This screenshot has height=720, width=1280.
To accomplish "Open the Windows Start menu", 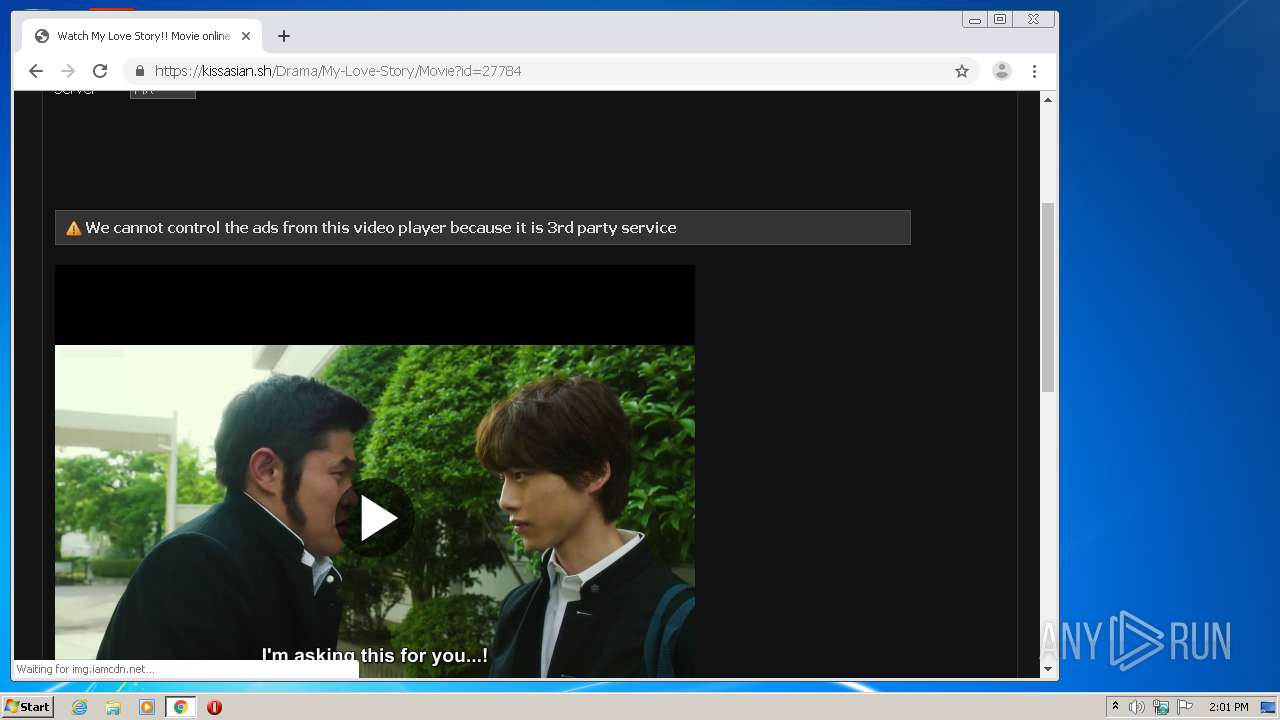I will click(27, 707).
